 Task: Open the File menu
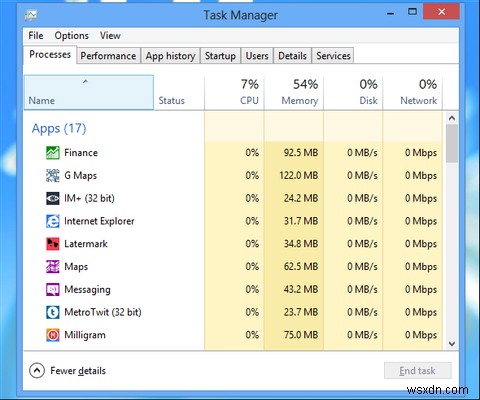tap(36, 36)
